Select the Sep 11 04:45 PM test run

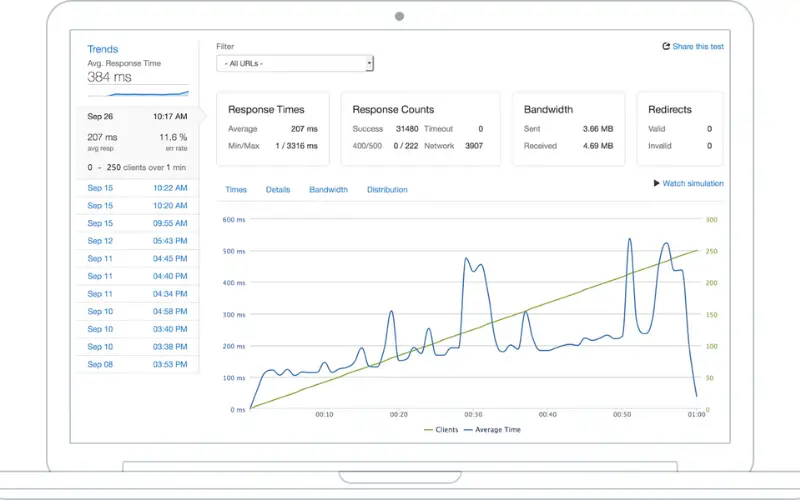(x=137, y=259)
